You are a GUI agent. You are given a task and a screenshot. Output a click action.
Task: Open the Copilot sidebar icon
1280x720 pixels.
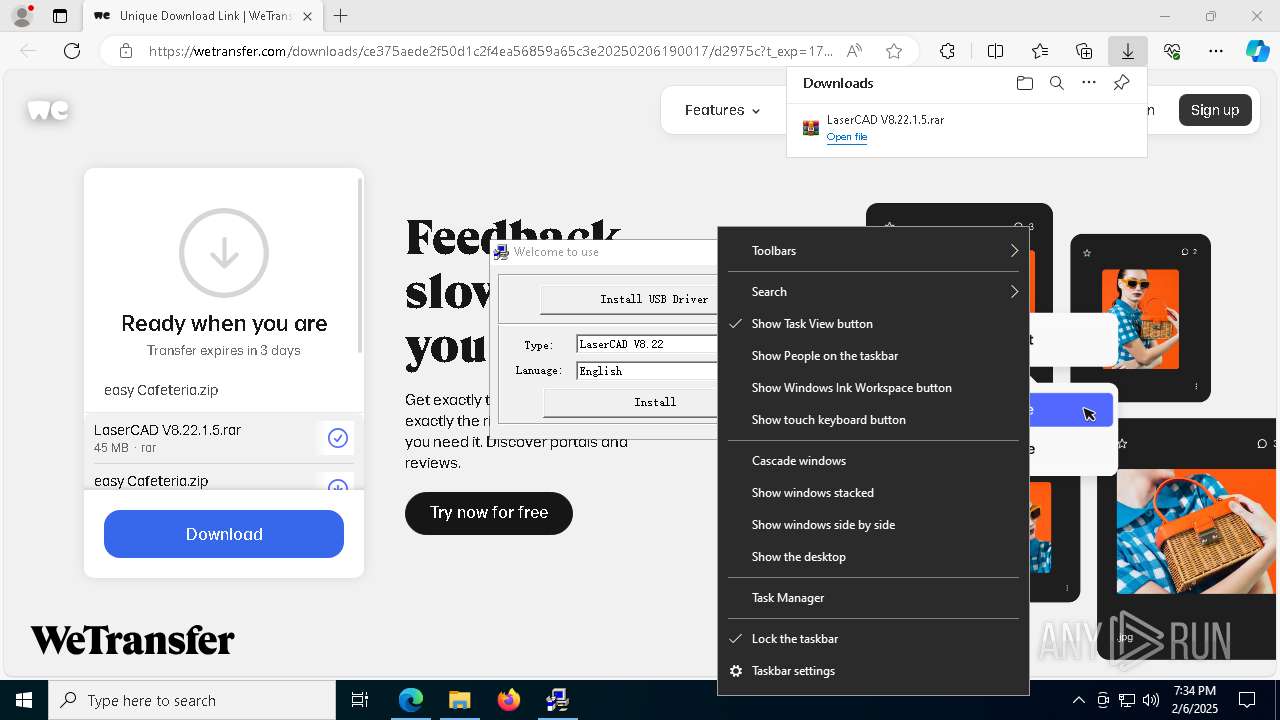pyautogui.click(x=1257, y=51)
